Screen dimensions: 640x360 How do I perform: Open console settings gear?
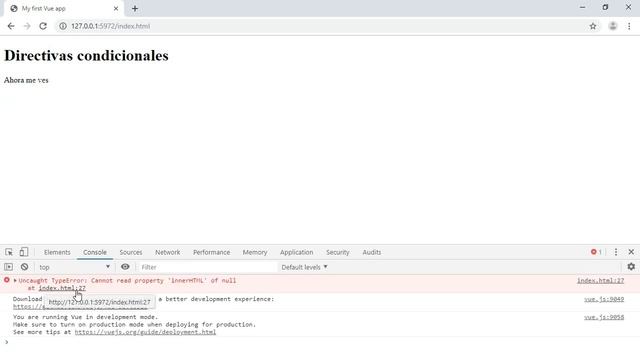[x=631, y=267]
